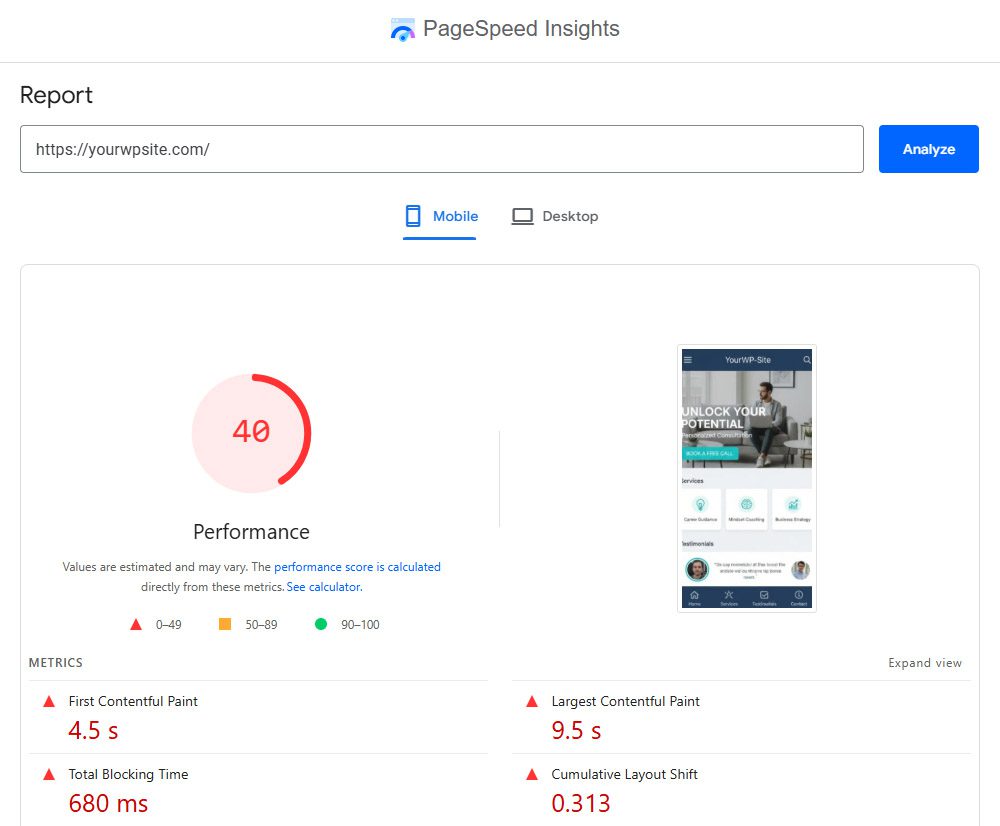The width and height of the screenshot is (1000, 826).
Task: Toggle Expand view for metrics
Action: point(925,663)
